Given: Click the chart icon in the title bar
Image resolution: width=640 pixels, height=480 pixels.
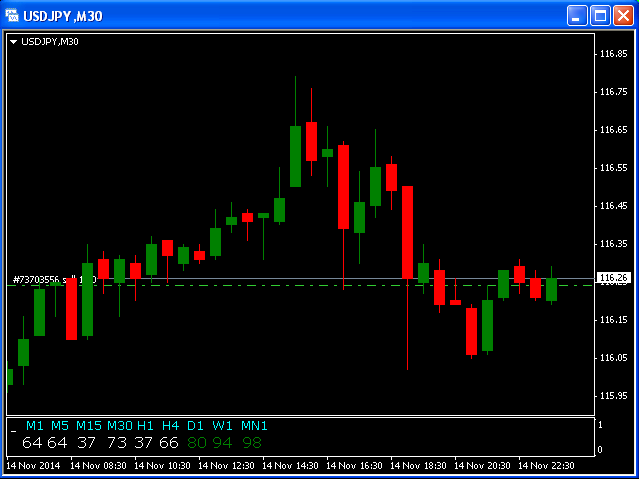Looking at the screenshot, I should [x=13, y=16].
